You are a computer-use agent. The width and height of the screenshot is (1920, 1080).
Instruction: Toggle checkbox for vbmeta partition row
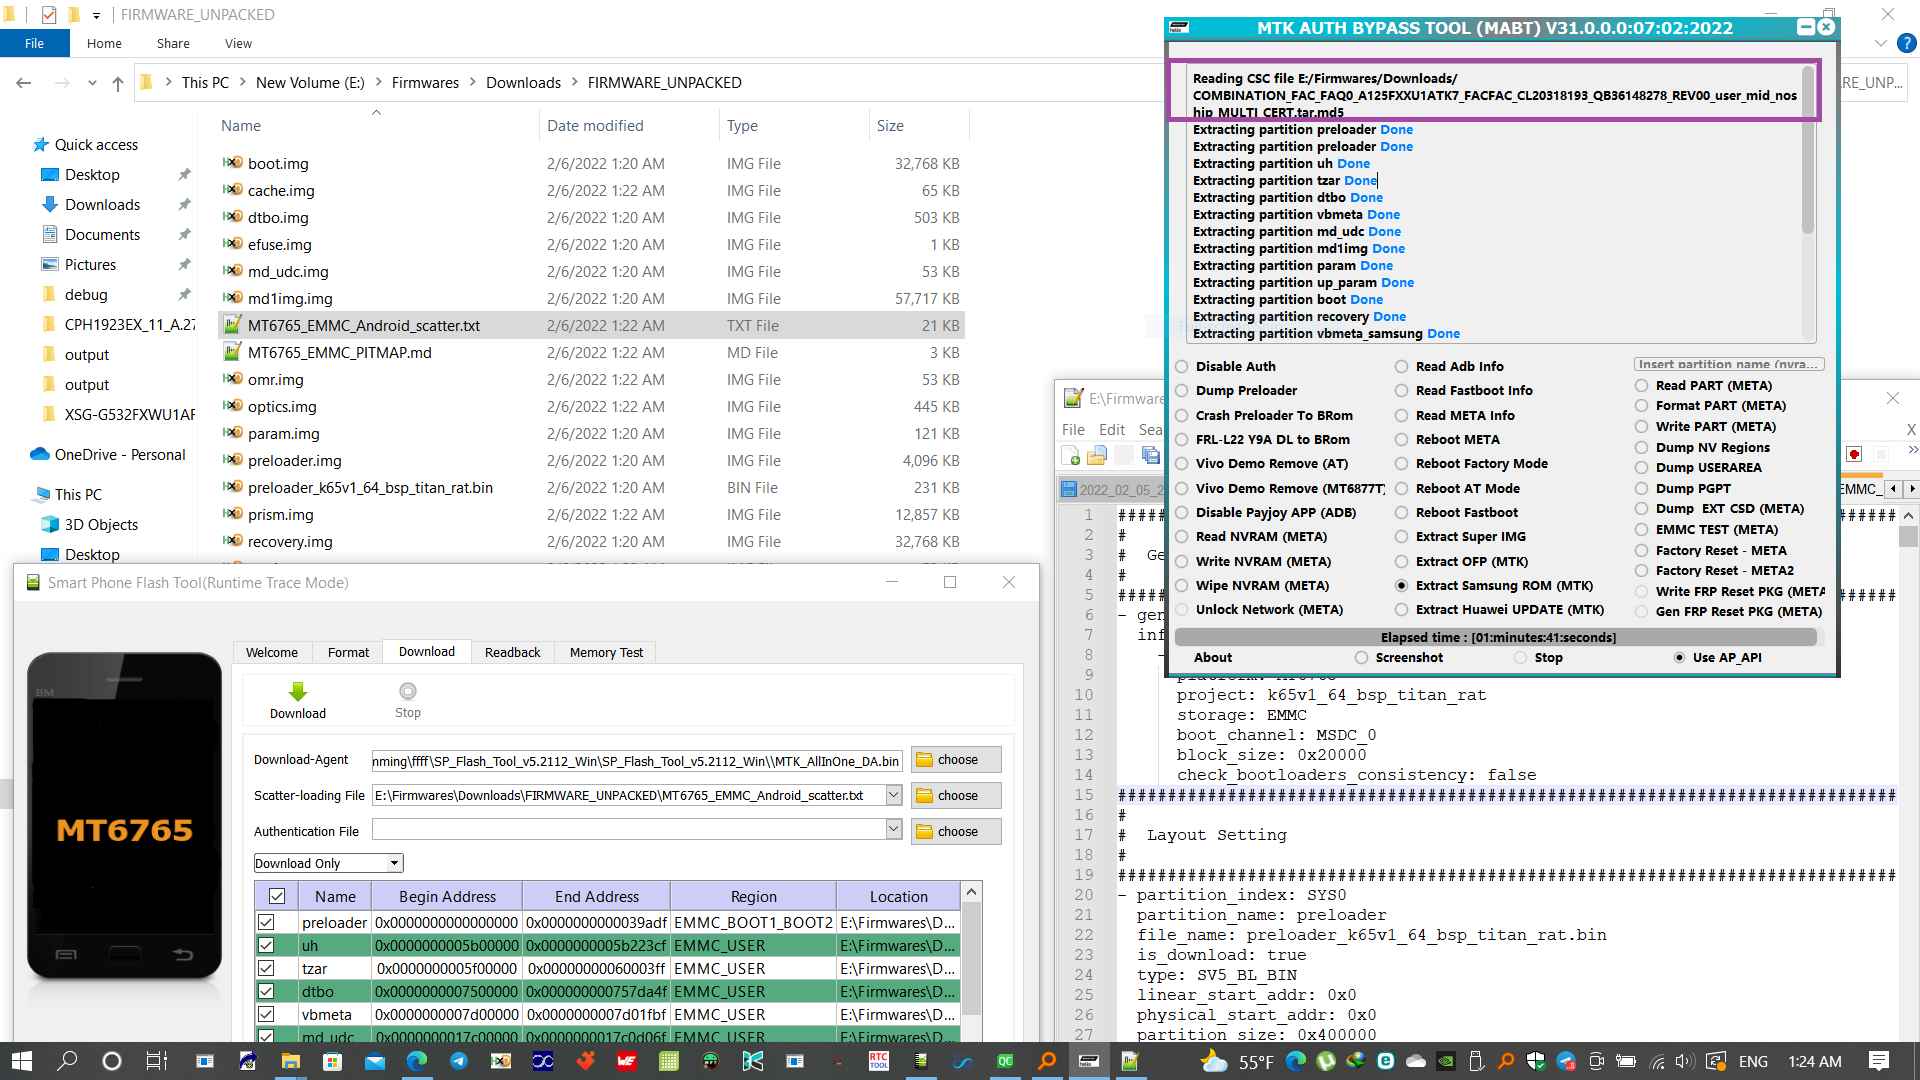coord(266,1014)
